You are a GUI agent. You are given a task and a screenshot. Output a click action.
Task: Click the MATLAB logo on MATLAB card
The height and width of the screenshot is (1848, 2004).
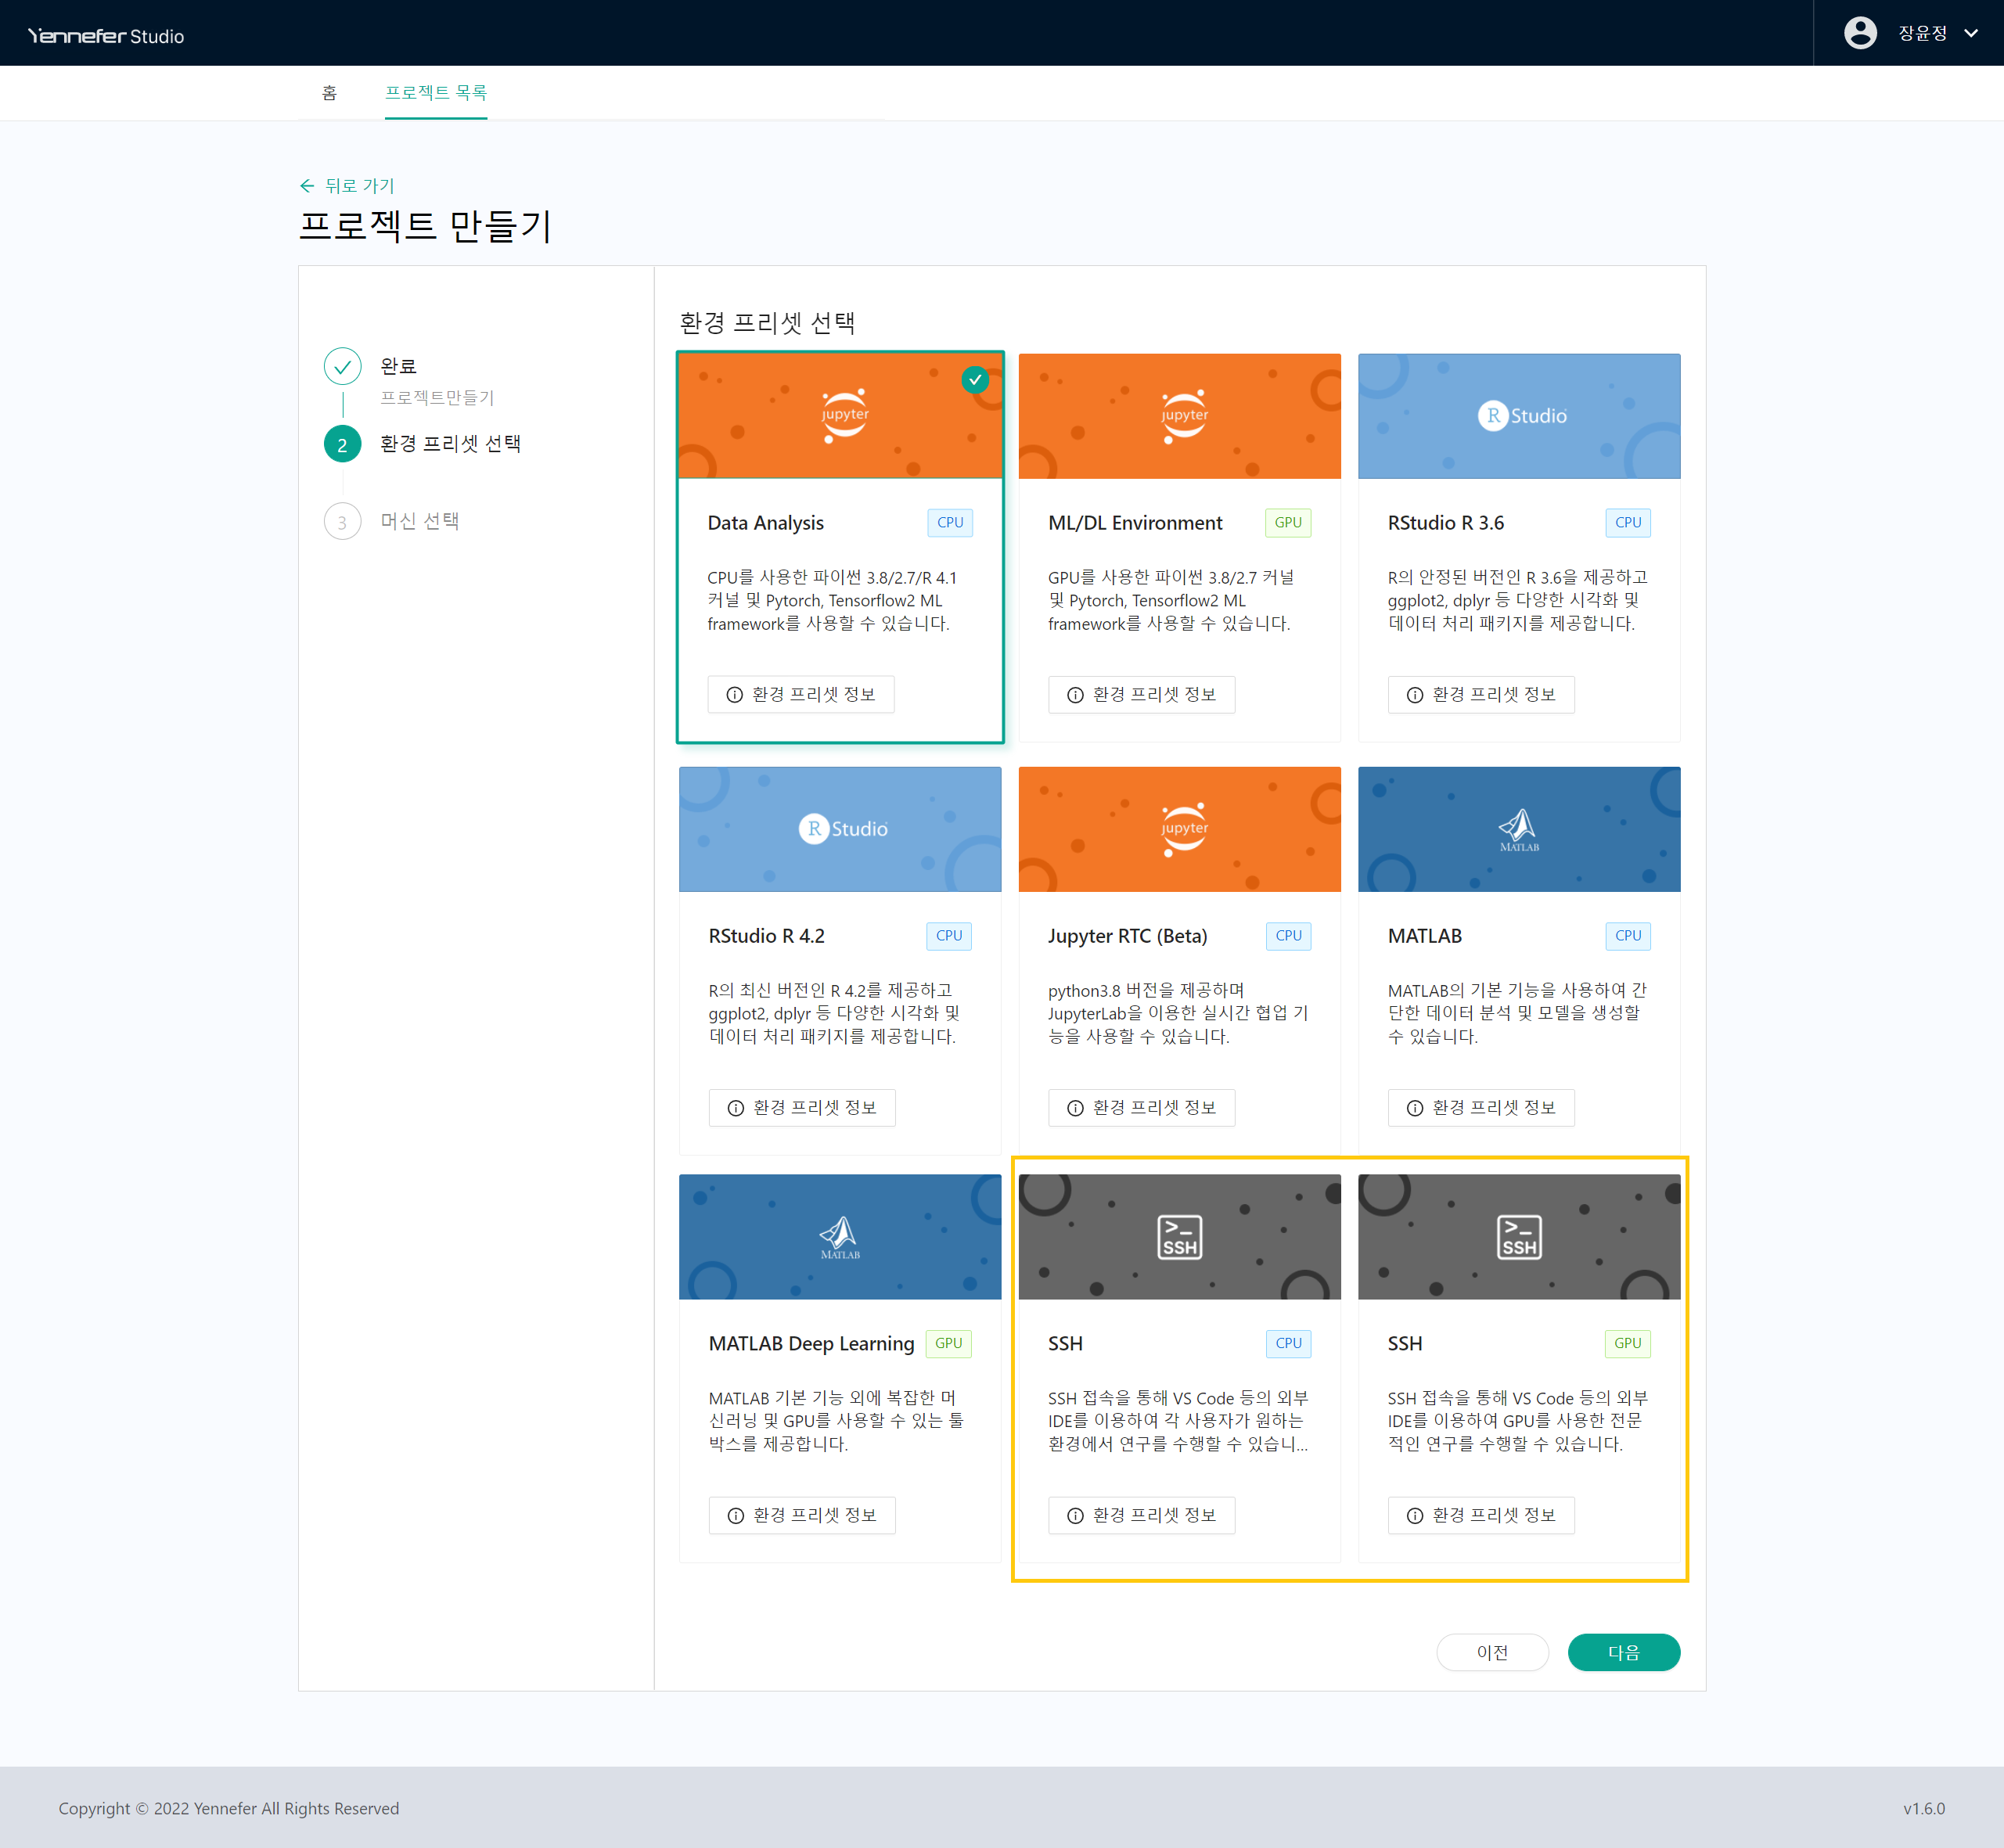pos(1518,829)
